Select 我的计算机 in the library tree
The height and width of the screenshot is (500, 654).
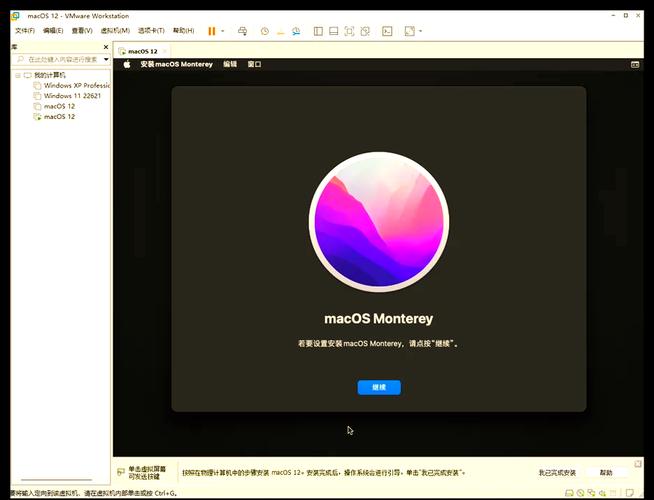(50, 75)
